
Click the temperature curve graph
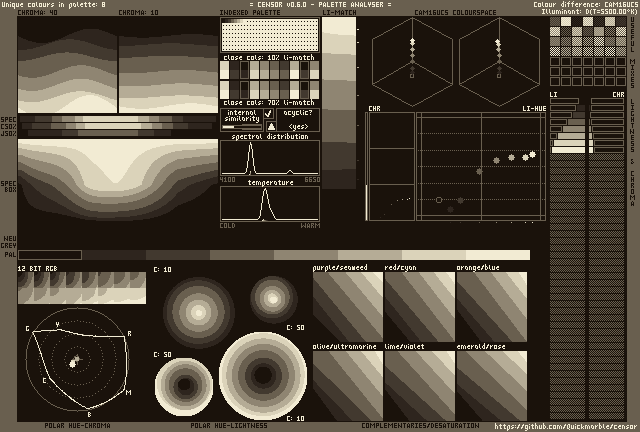[x=270, y=204]
